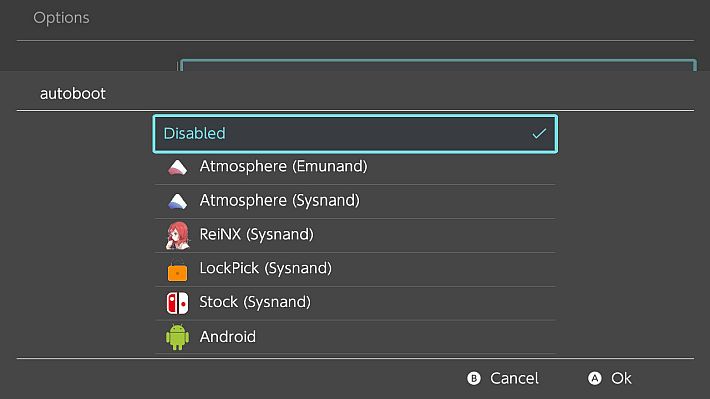Click the A button Ok icon
Viewport: 710px width, 399px height.
pyautogui.click(x=595, y=378)
